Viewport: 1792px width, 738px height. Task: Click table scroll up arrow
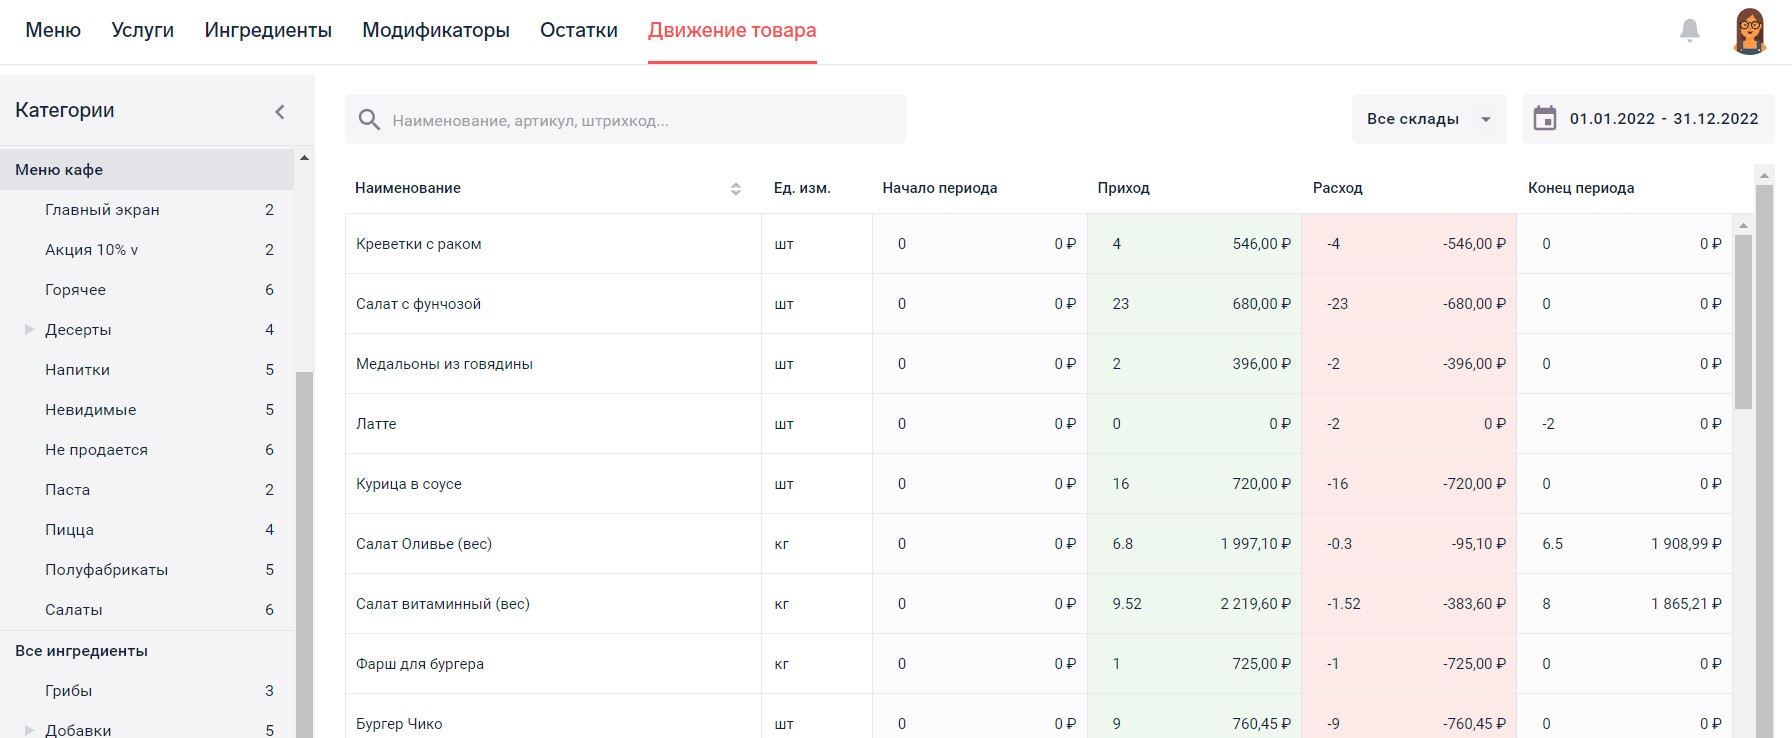pyautogui.click(x=1743, y=225)
